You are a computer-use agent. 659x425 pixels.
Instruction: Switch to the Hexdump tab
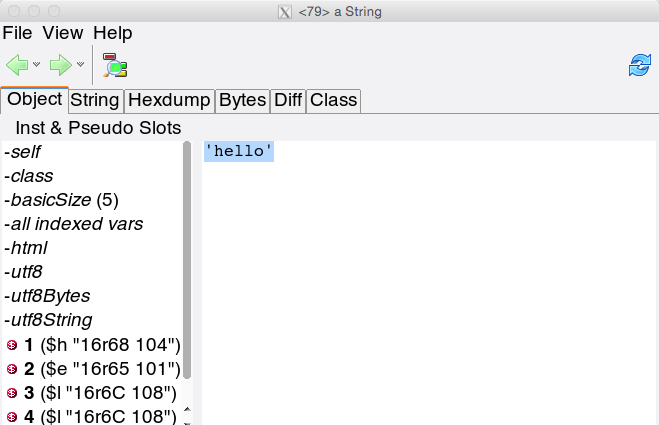[169, 100]
